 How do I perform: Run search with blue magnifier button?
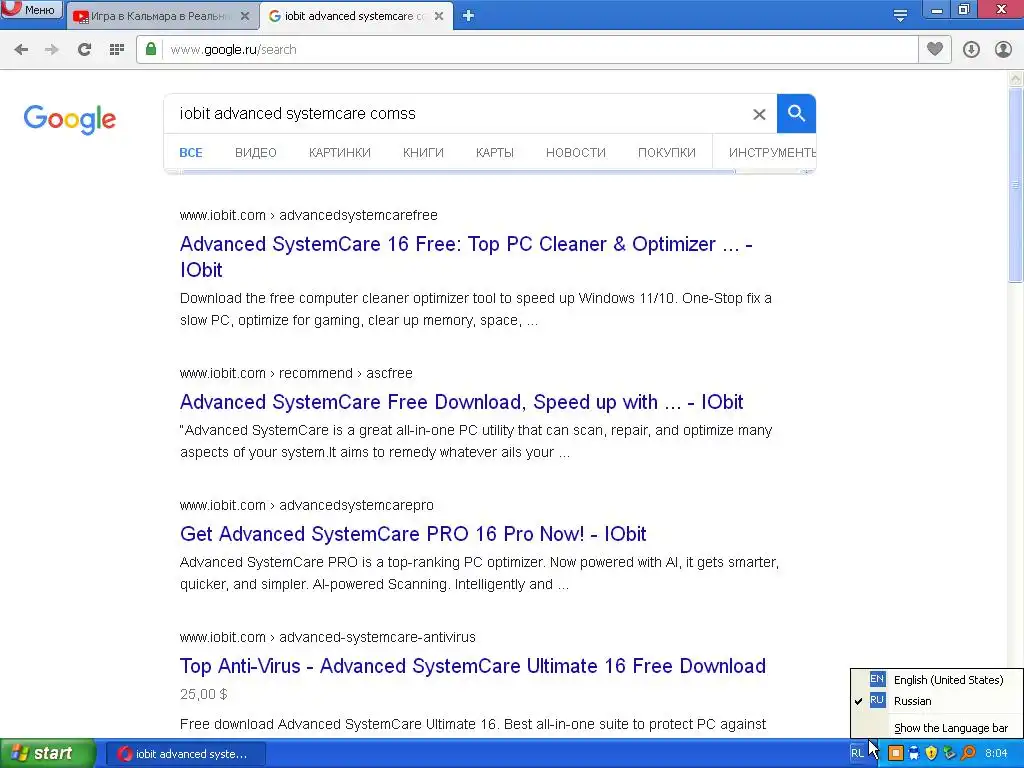coord(796,114)
